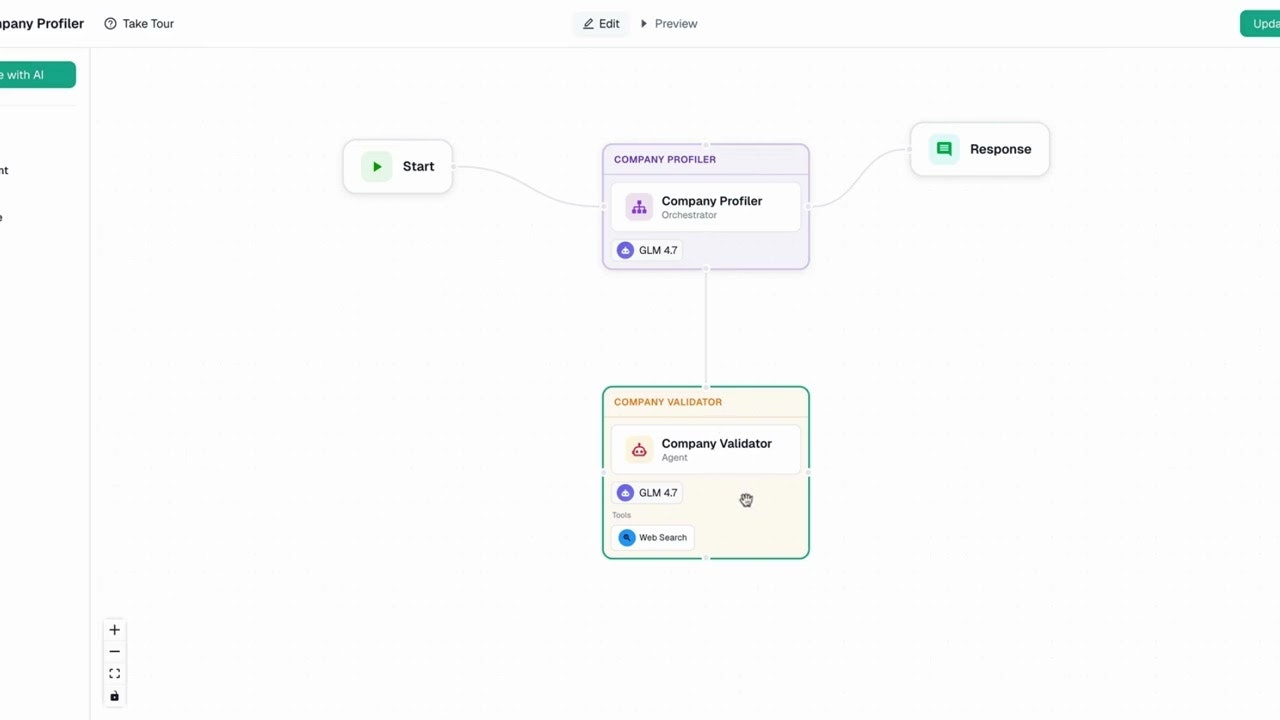Click the play icon on the Start node
The height and width of the screenshot is (720, 1280).
point(376,166)
